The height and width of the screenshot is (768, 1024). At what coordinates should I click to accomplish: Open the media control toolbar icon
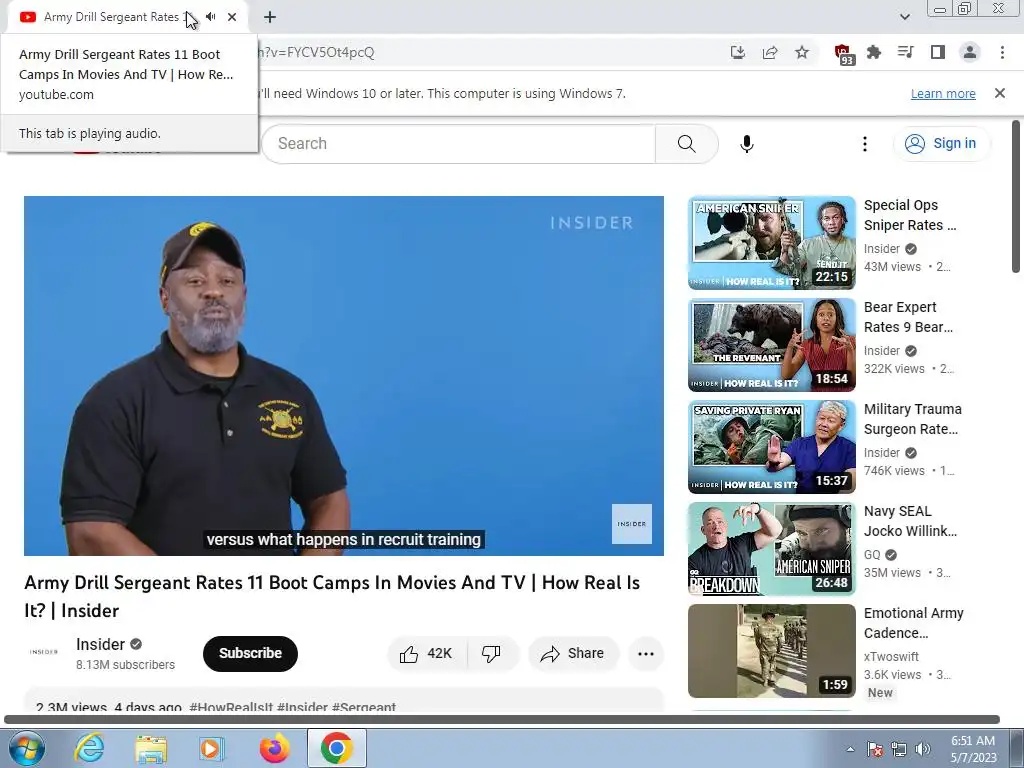(x=906, y=53)
